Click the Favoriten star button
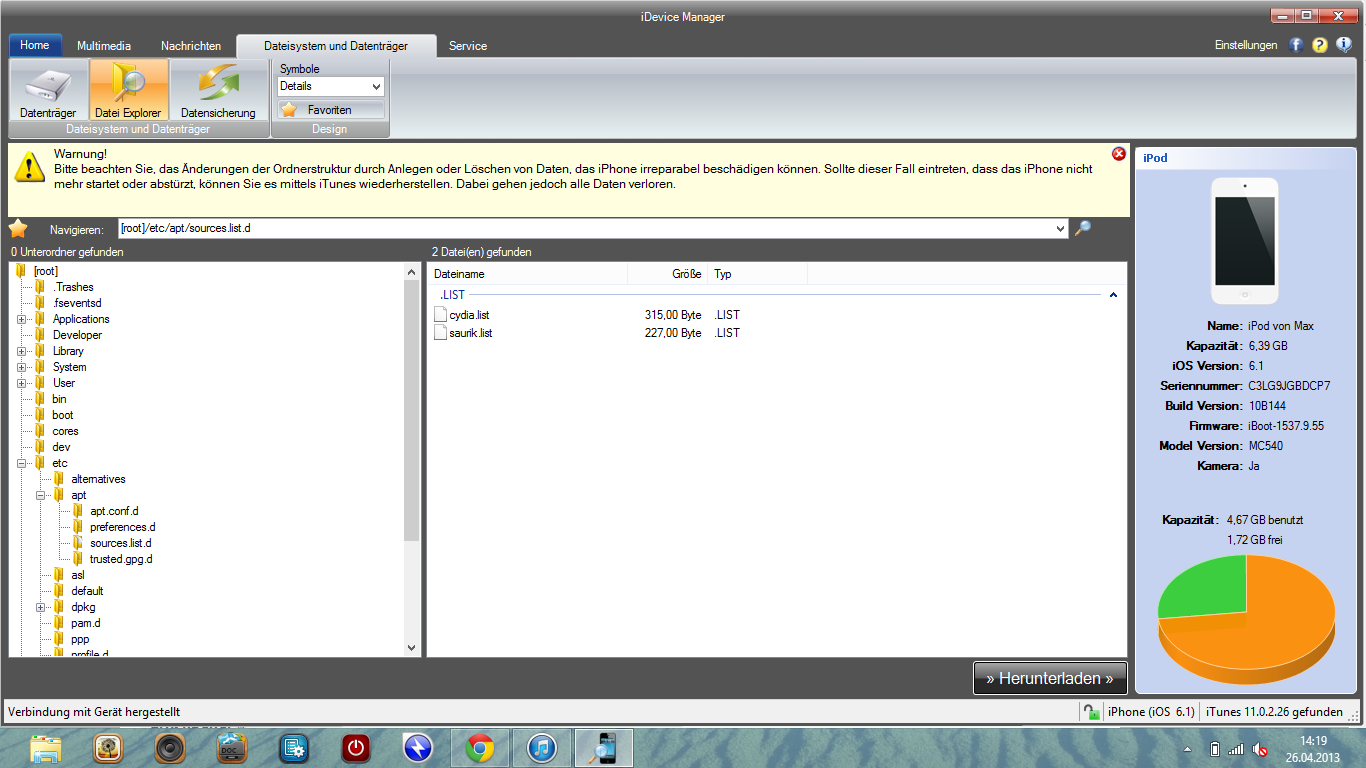 (331, 110)
